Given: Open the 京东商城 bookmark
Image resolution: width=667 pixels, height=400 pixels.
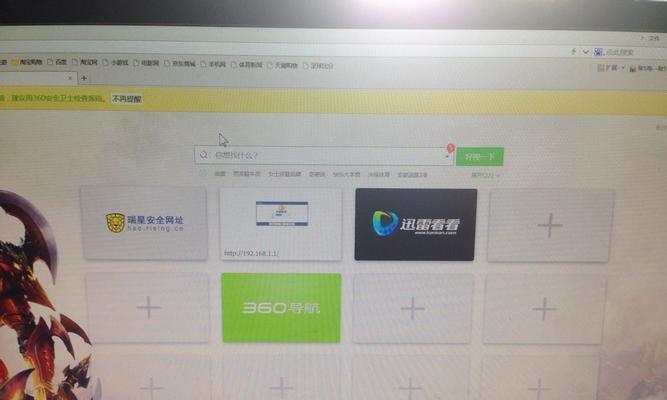Looking at the screenshot, I should (180, 63).
